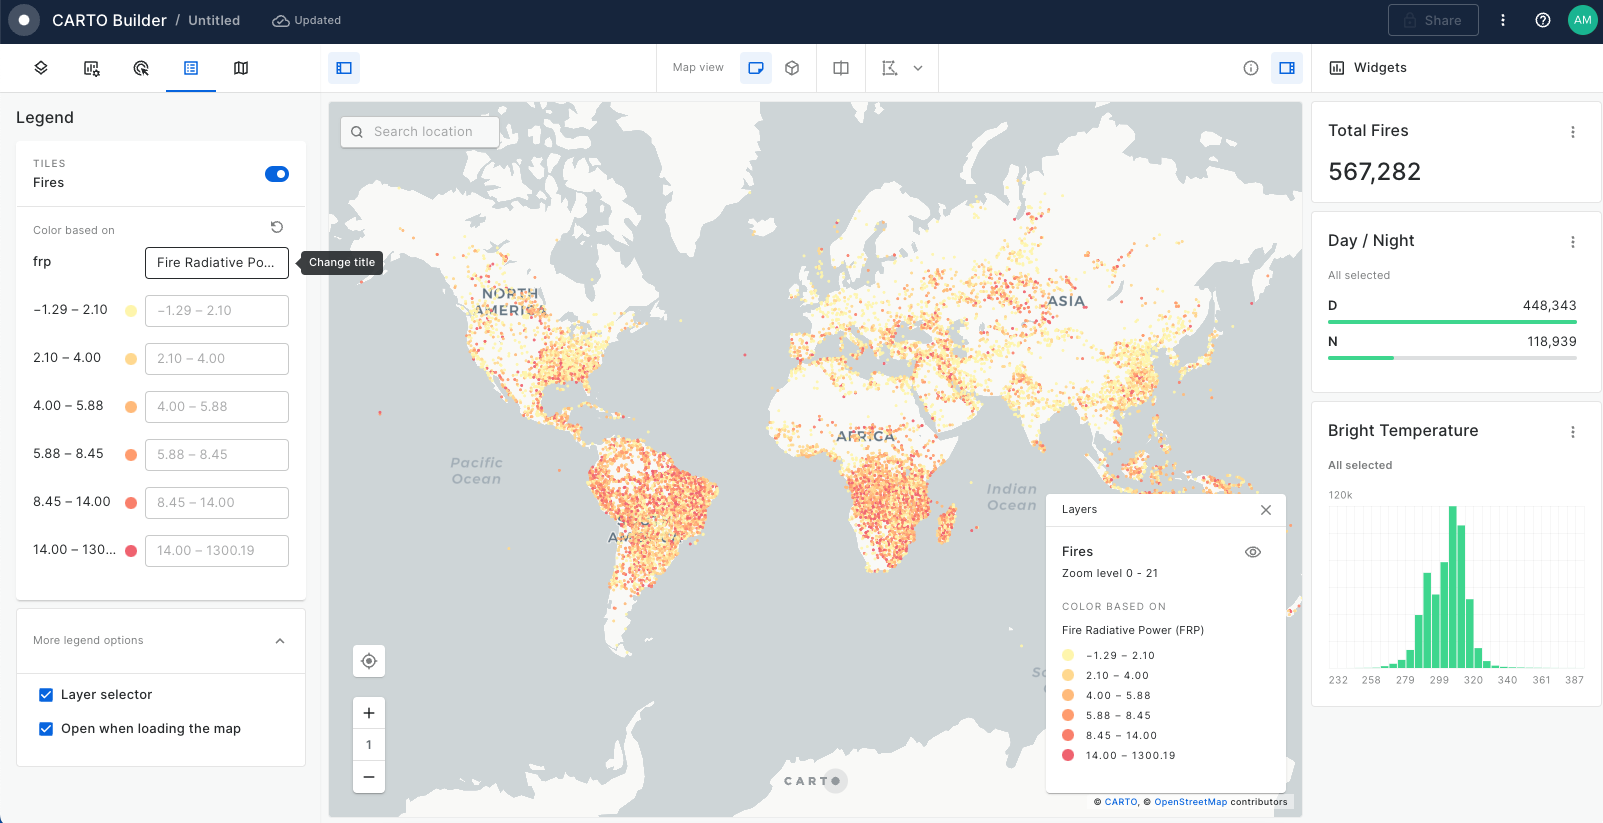Open the Interactions cursor icon tab
The height and width of the screenshot is (823, 1603).
pos(141,68)
